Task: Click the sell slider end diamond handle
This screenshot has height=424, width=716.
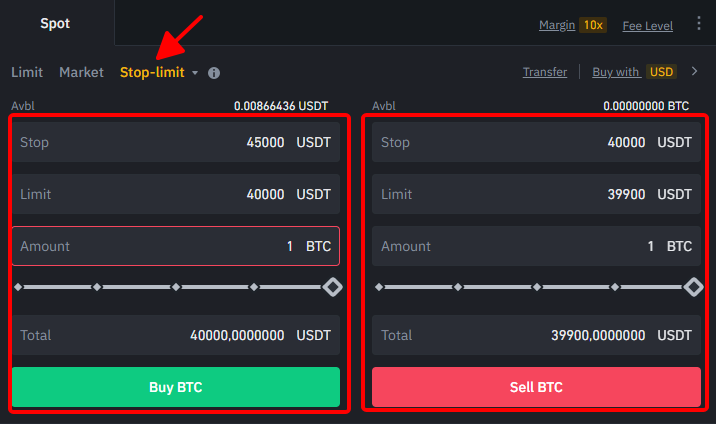Action: tap(694, 287)
